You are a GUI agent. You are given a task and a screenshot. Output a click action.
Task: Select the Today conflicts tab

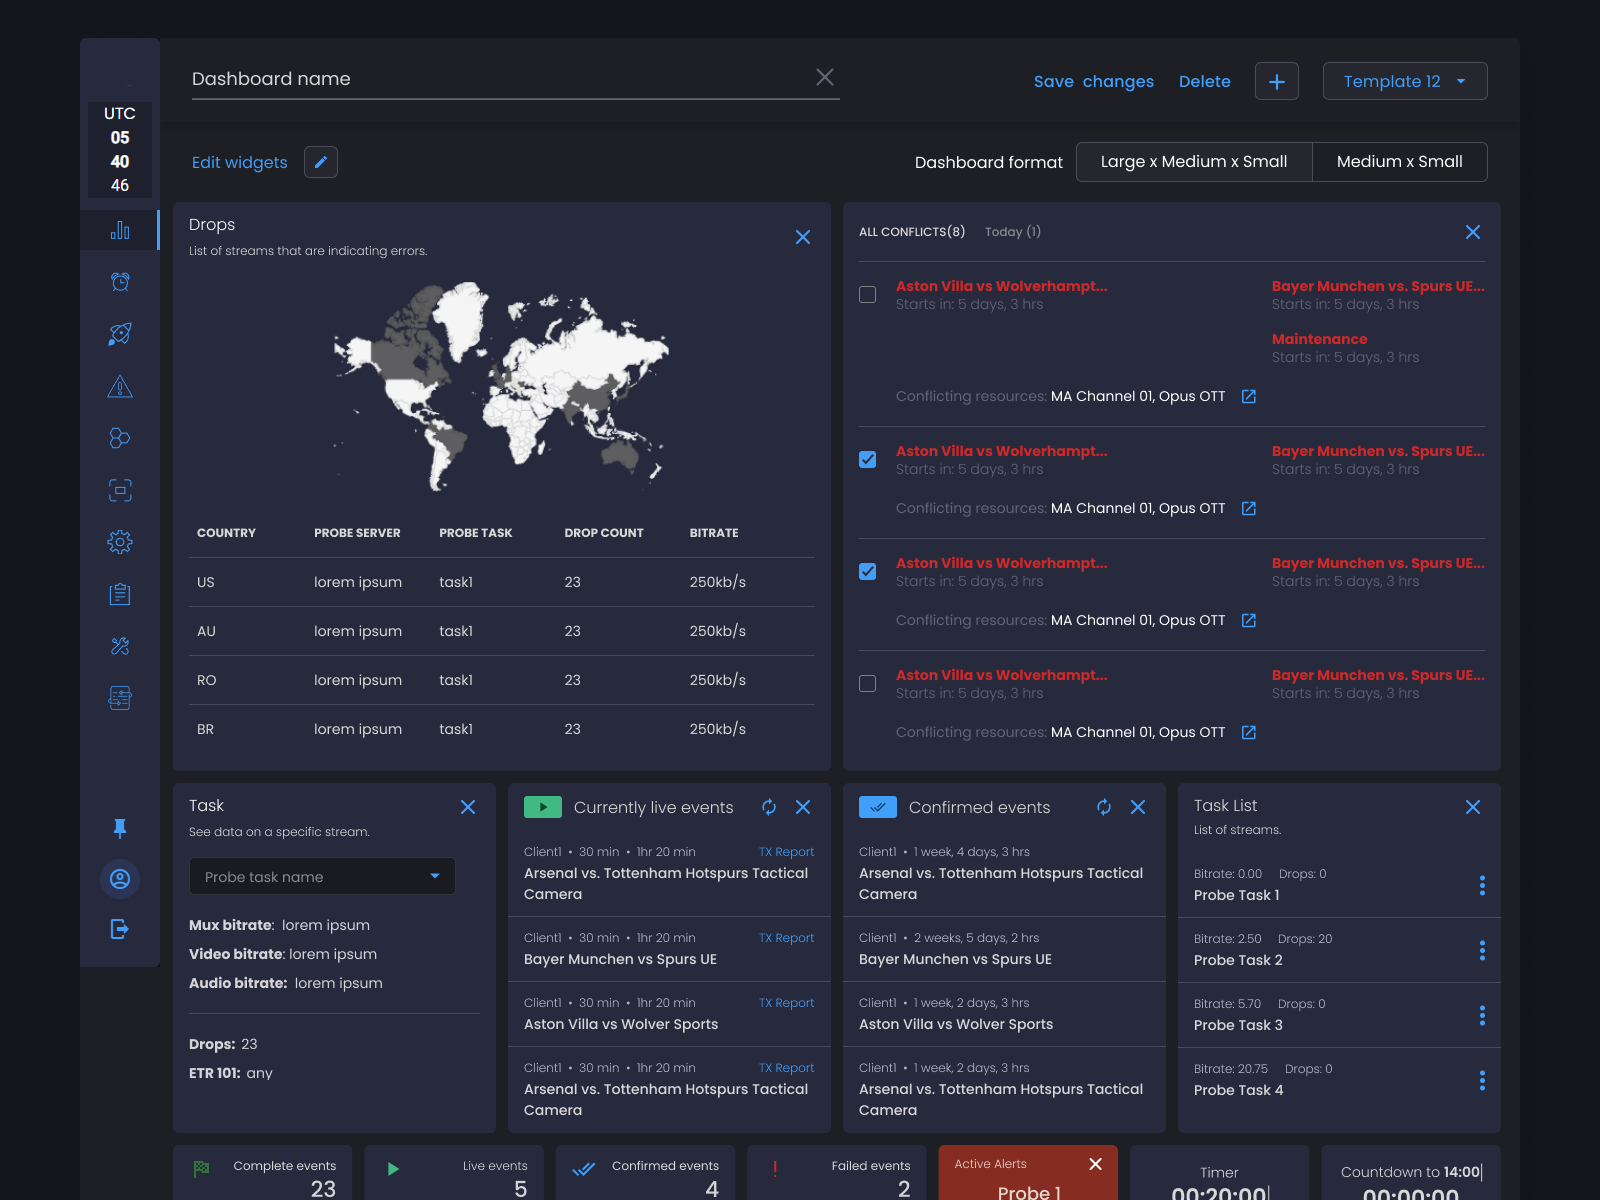(1012, 231)
